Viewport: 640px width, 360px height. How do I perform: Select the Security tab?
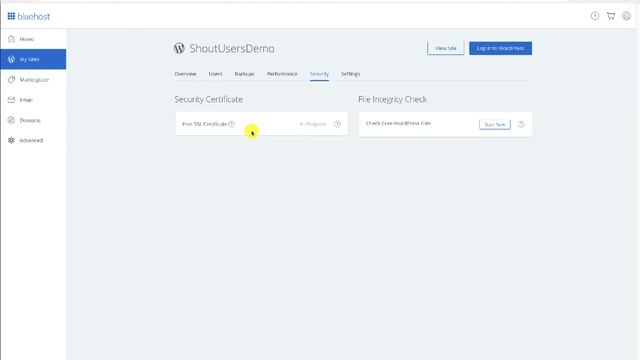(319, 74)
